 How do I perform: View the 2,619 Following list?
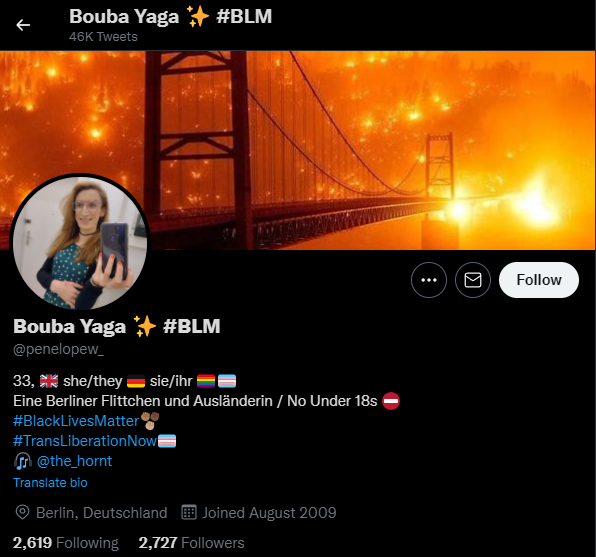pos(66,543)
